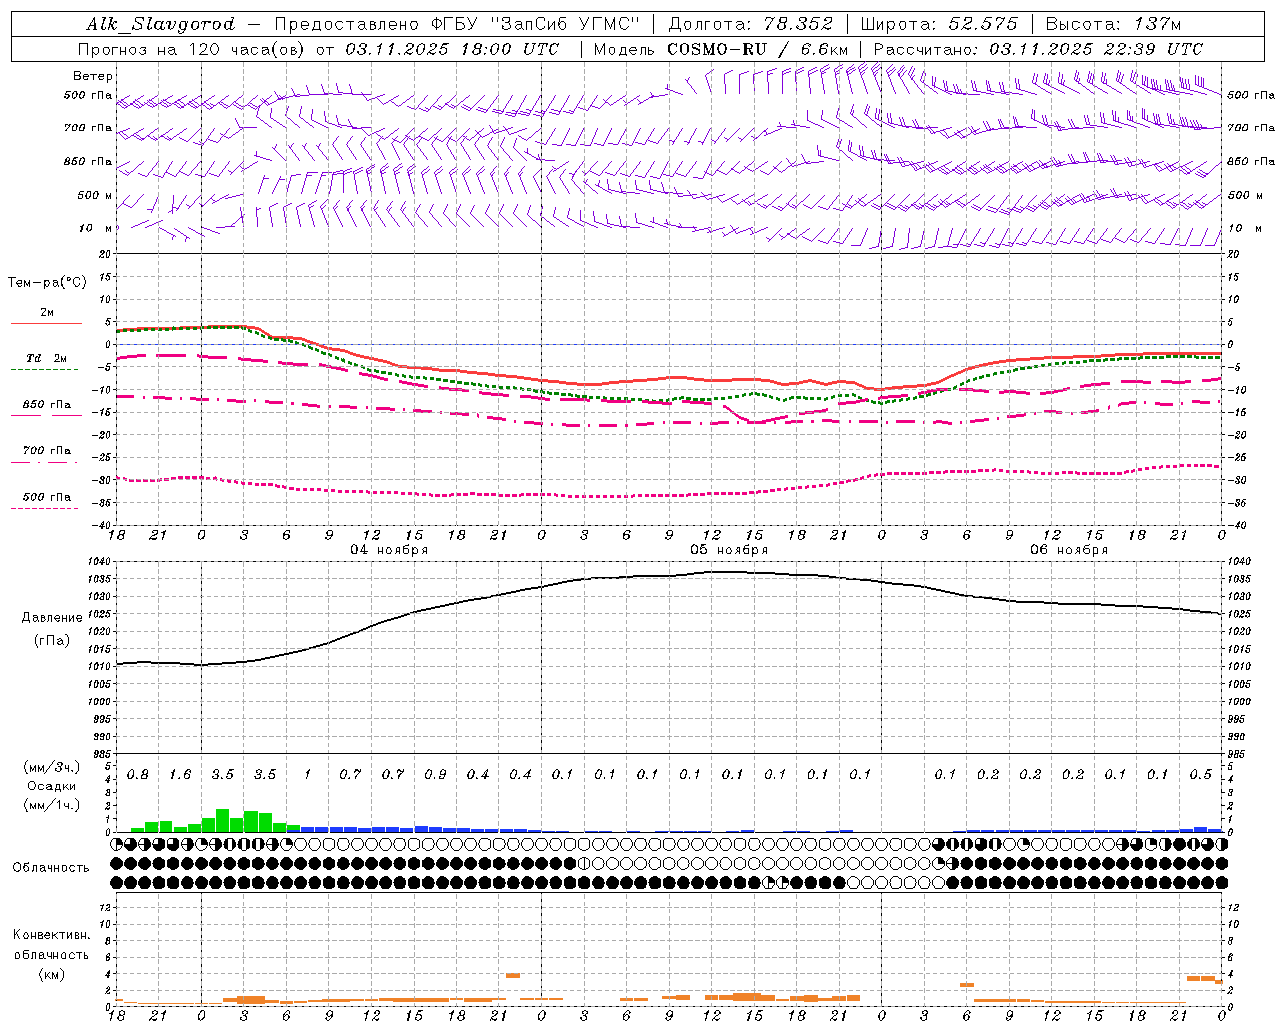Screen dimensions: 1280x1024
Task: Click the precipitation value 0.5
Action: point(1201,775)
